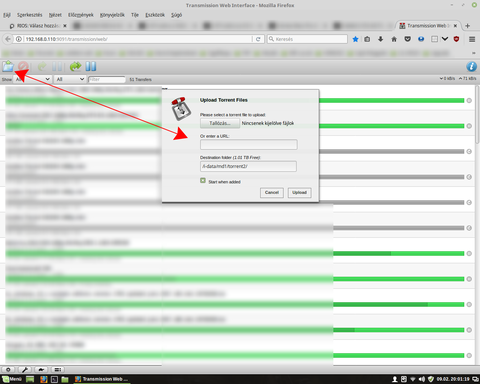Open the tracker filter dropdown set to All
This screenshot has width=480, height=384.
click(70, 79)
